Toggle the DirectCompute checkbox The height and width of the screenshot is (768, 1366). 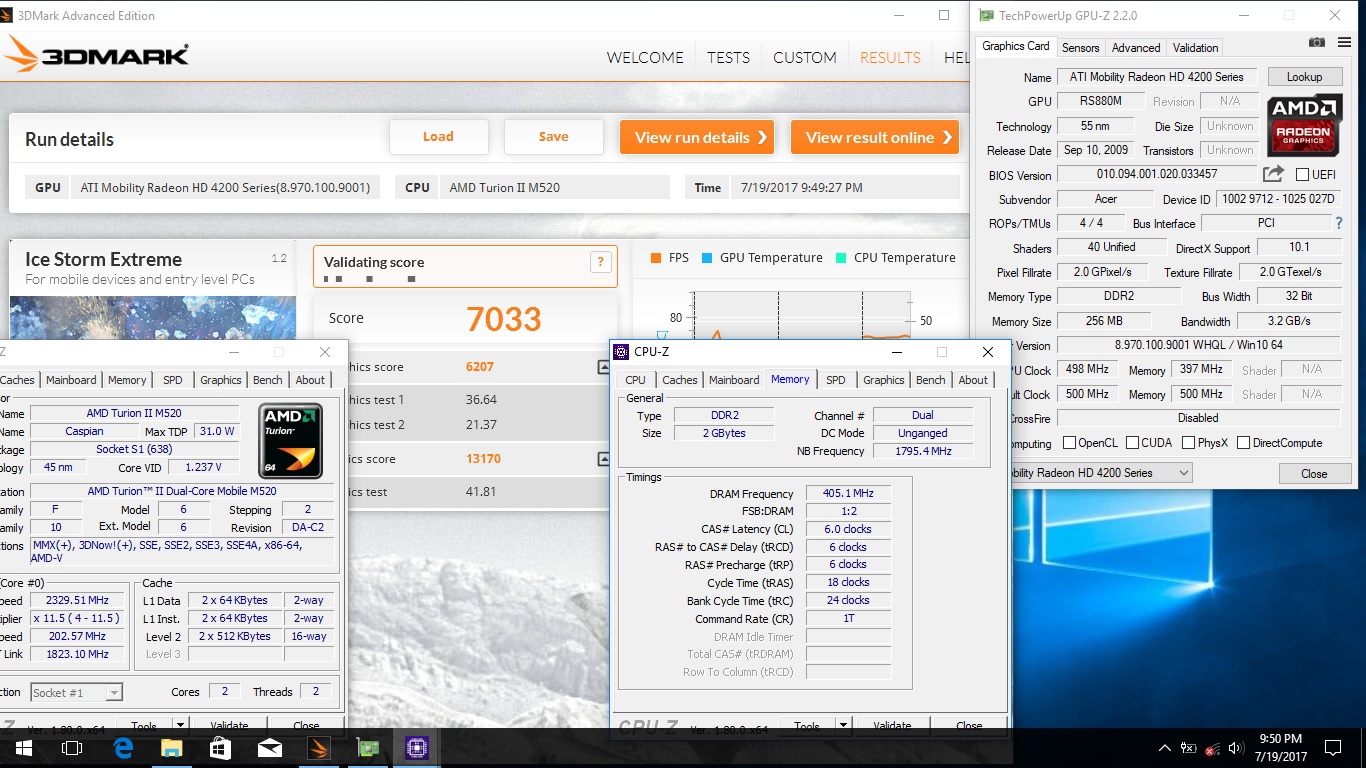click(1243, 443)
